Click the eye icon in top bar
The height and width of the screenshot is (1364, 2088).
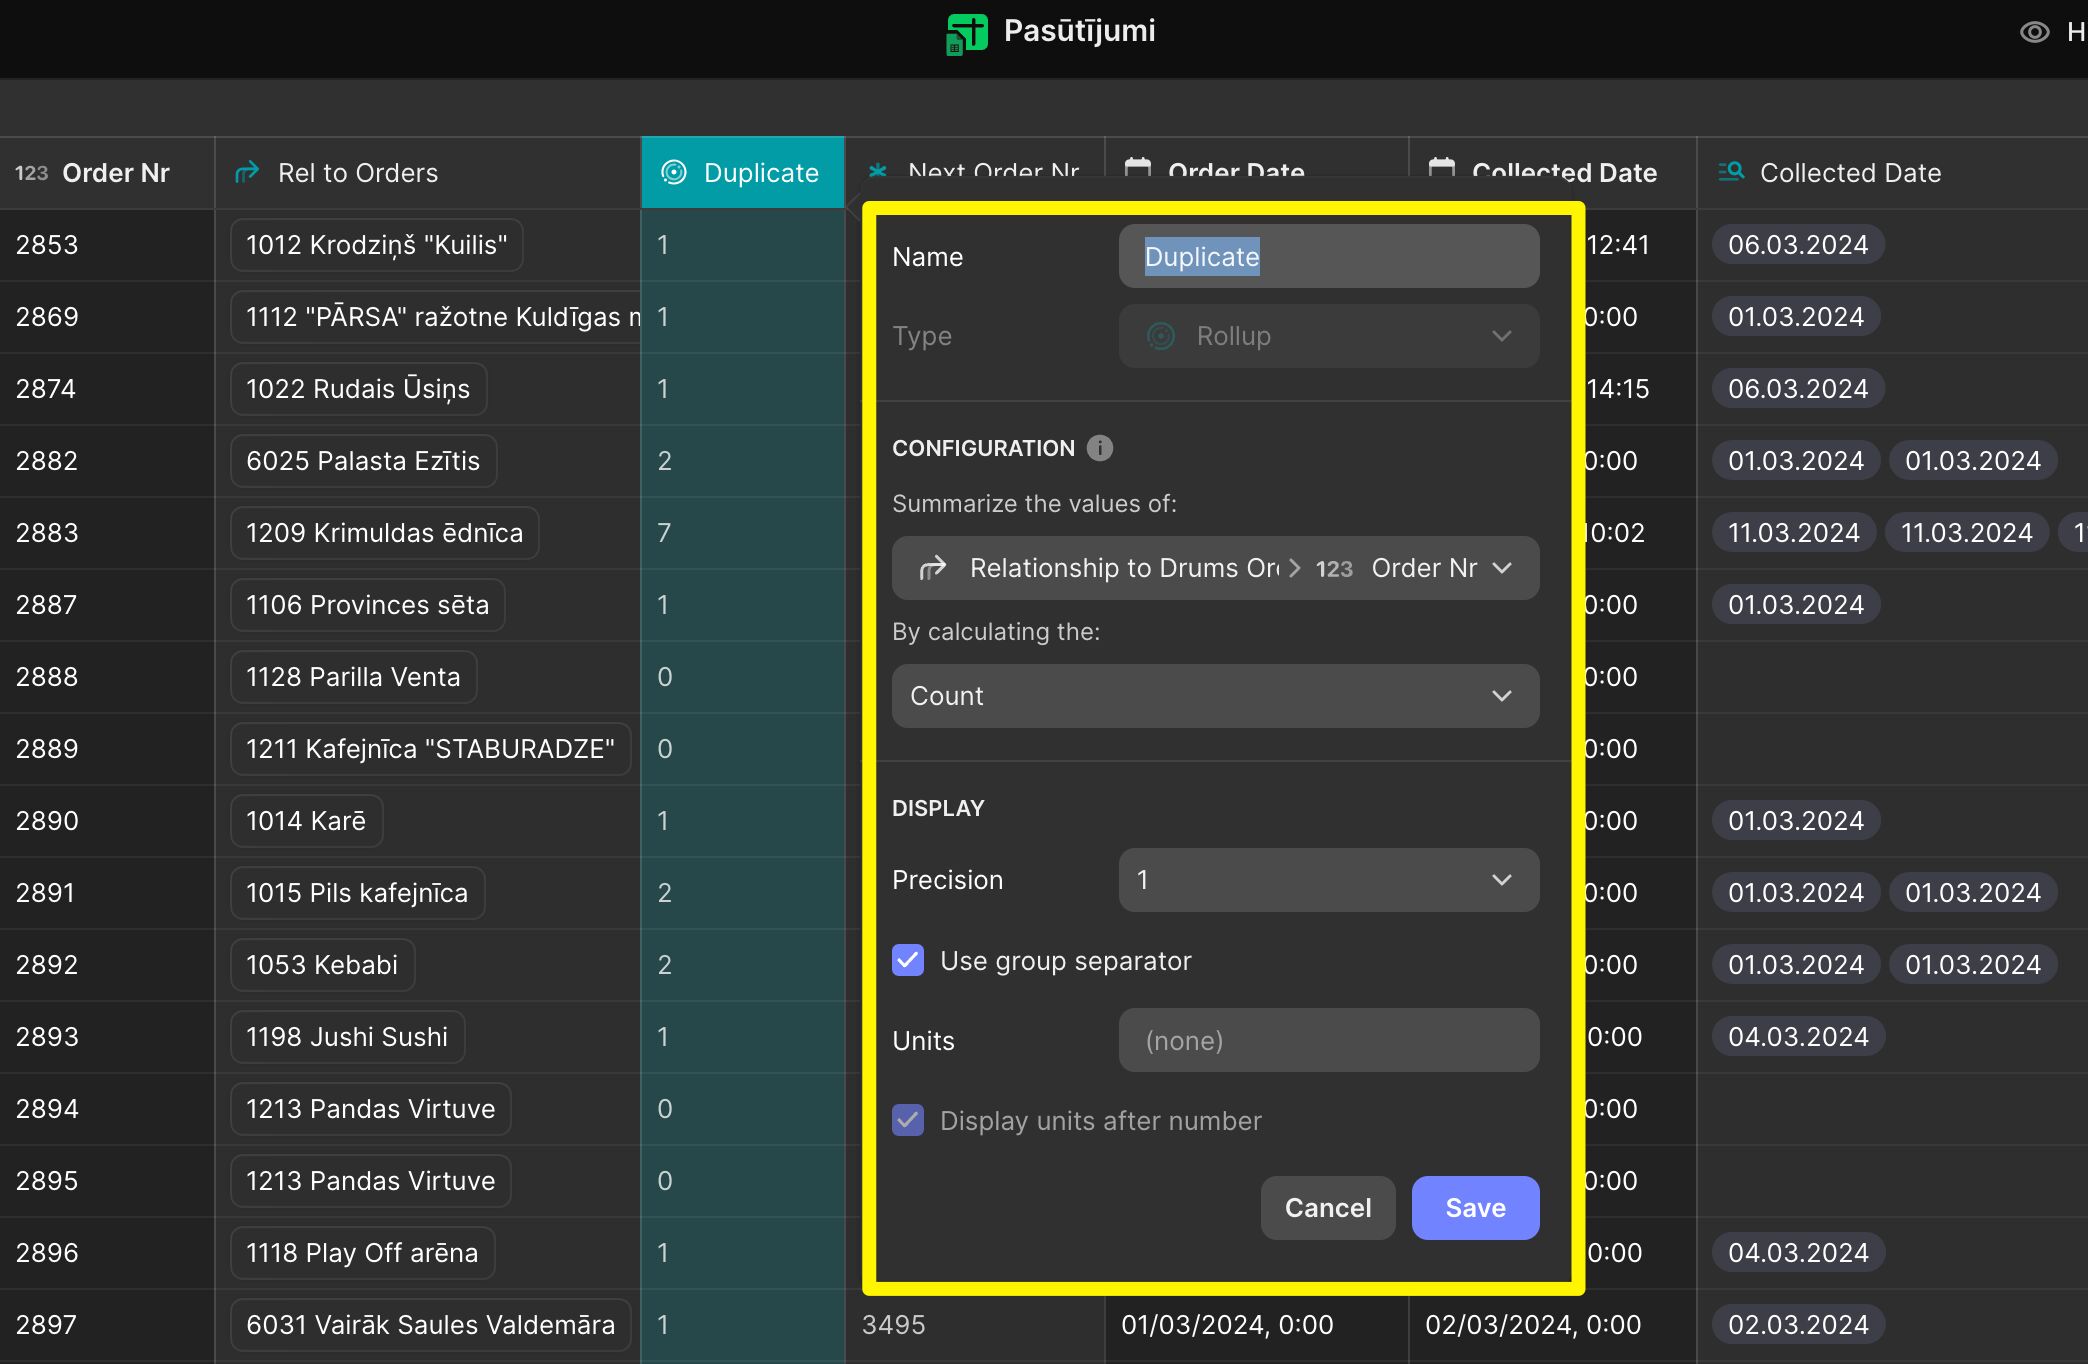[2034, 32]
